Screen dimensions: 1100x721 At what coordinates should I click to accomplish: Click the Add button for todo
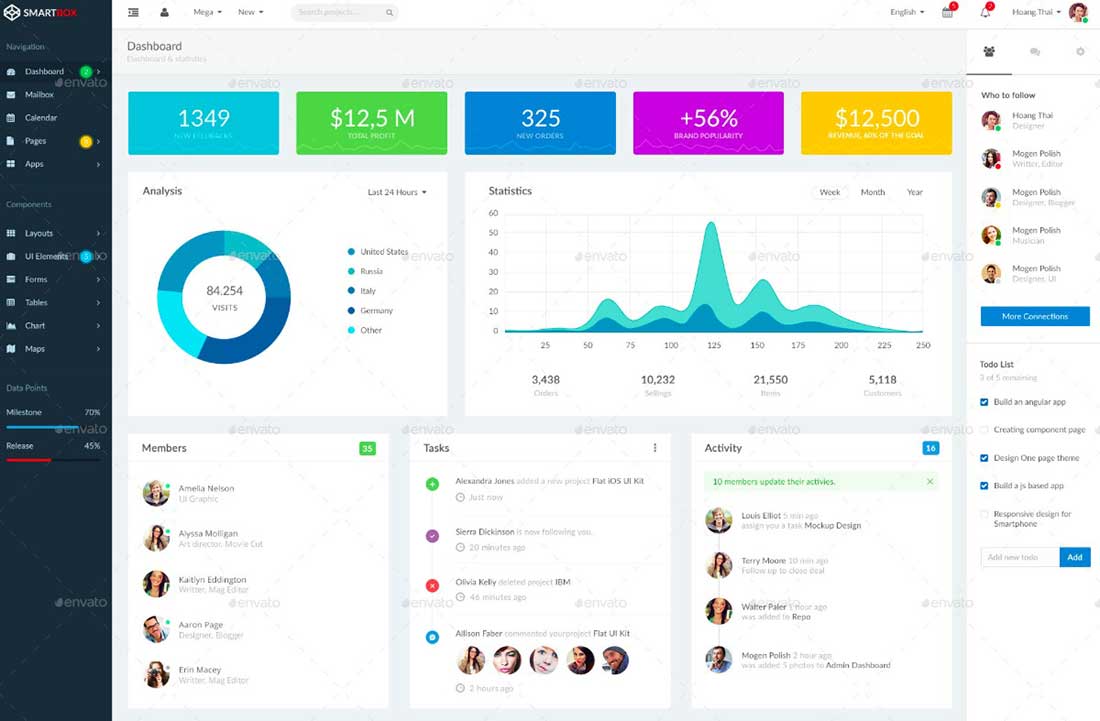tap(1075, 557)
